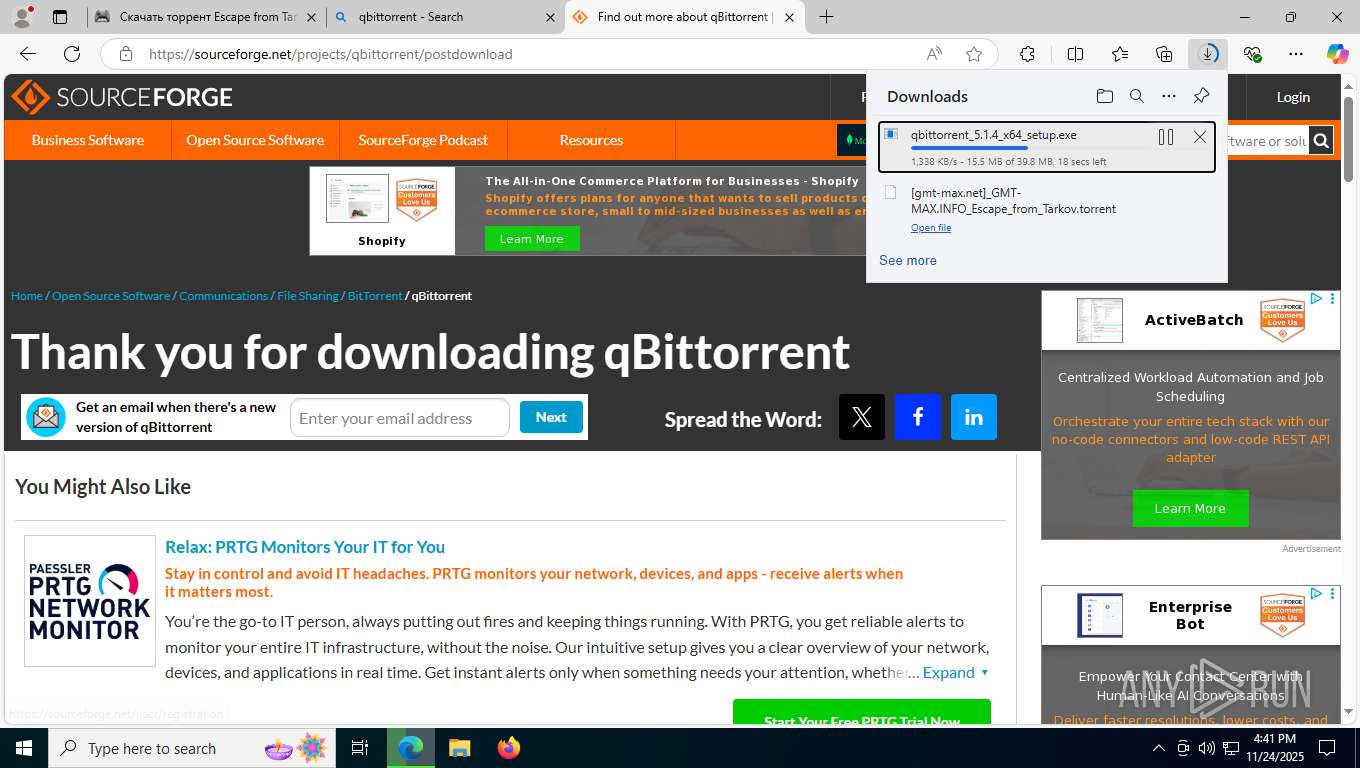Share on X (Twitter) icon
Image resolution: width=1360 pixels, height=768 pixels.
pyautogui.click(x=862, y=417)
